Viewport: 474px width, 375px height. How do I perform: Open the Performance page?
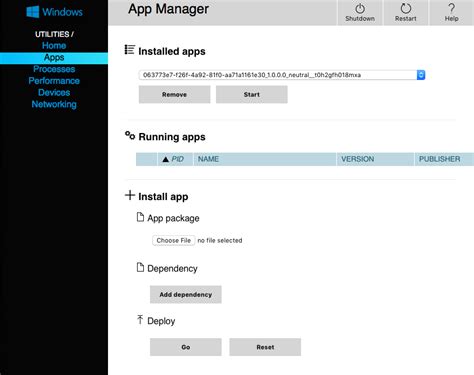[54, 81]
